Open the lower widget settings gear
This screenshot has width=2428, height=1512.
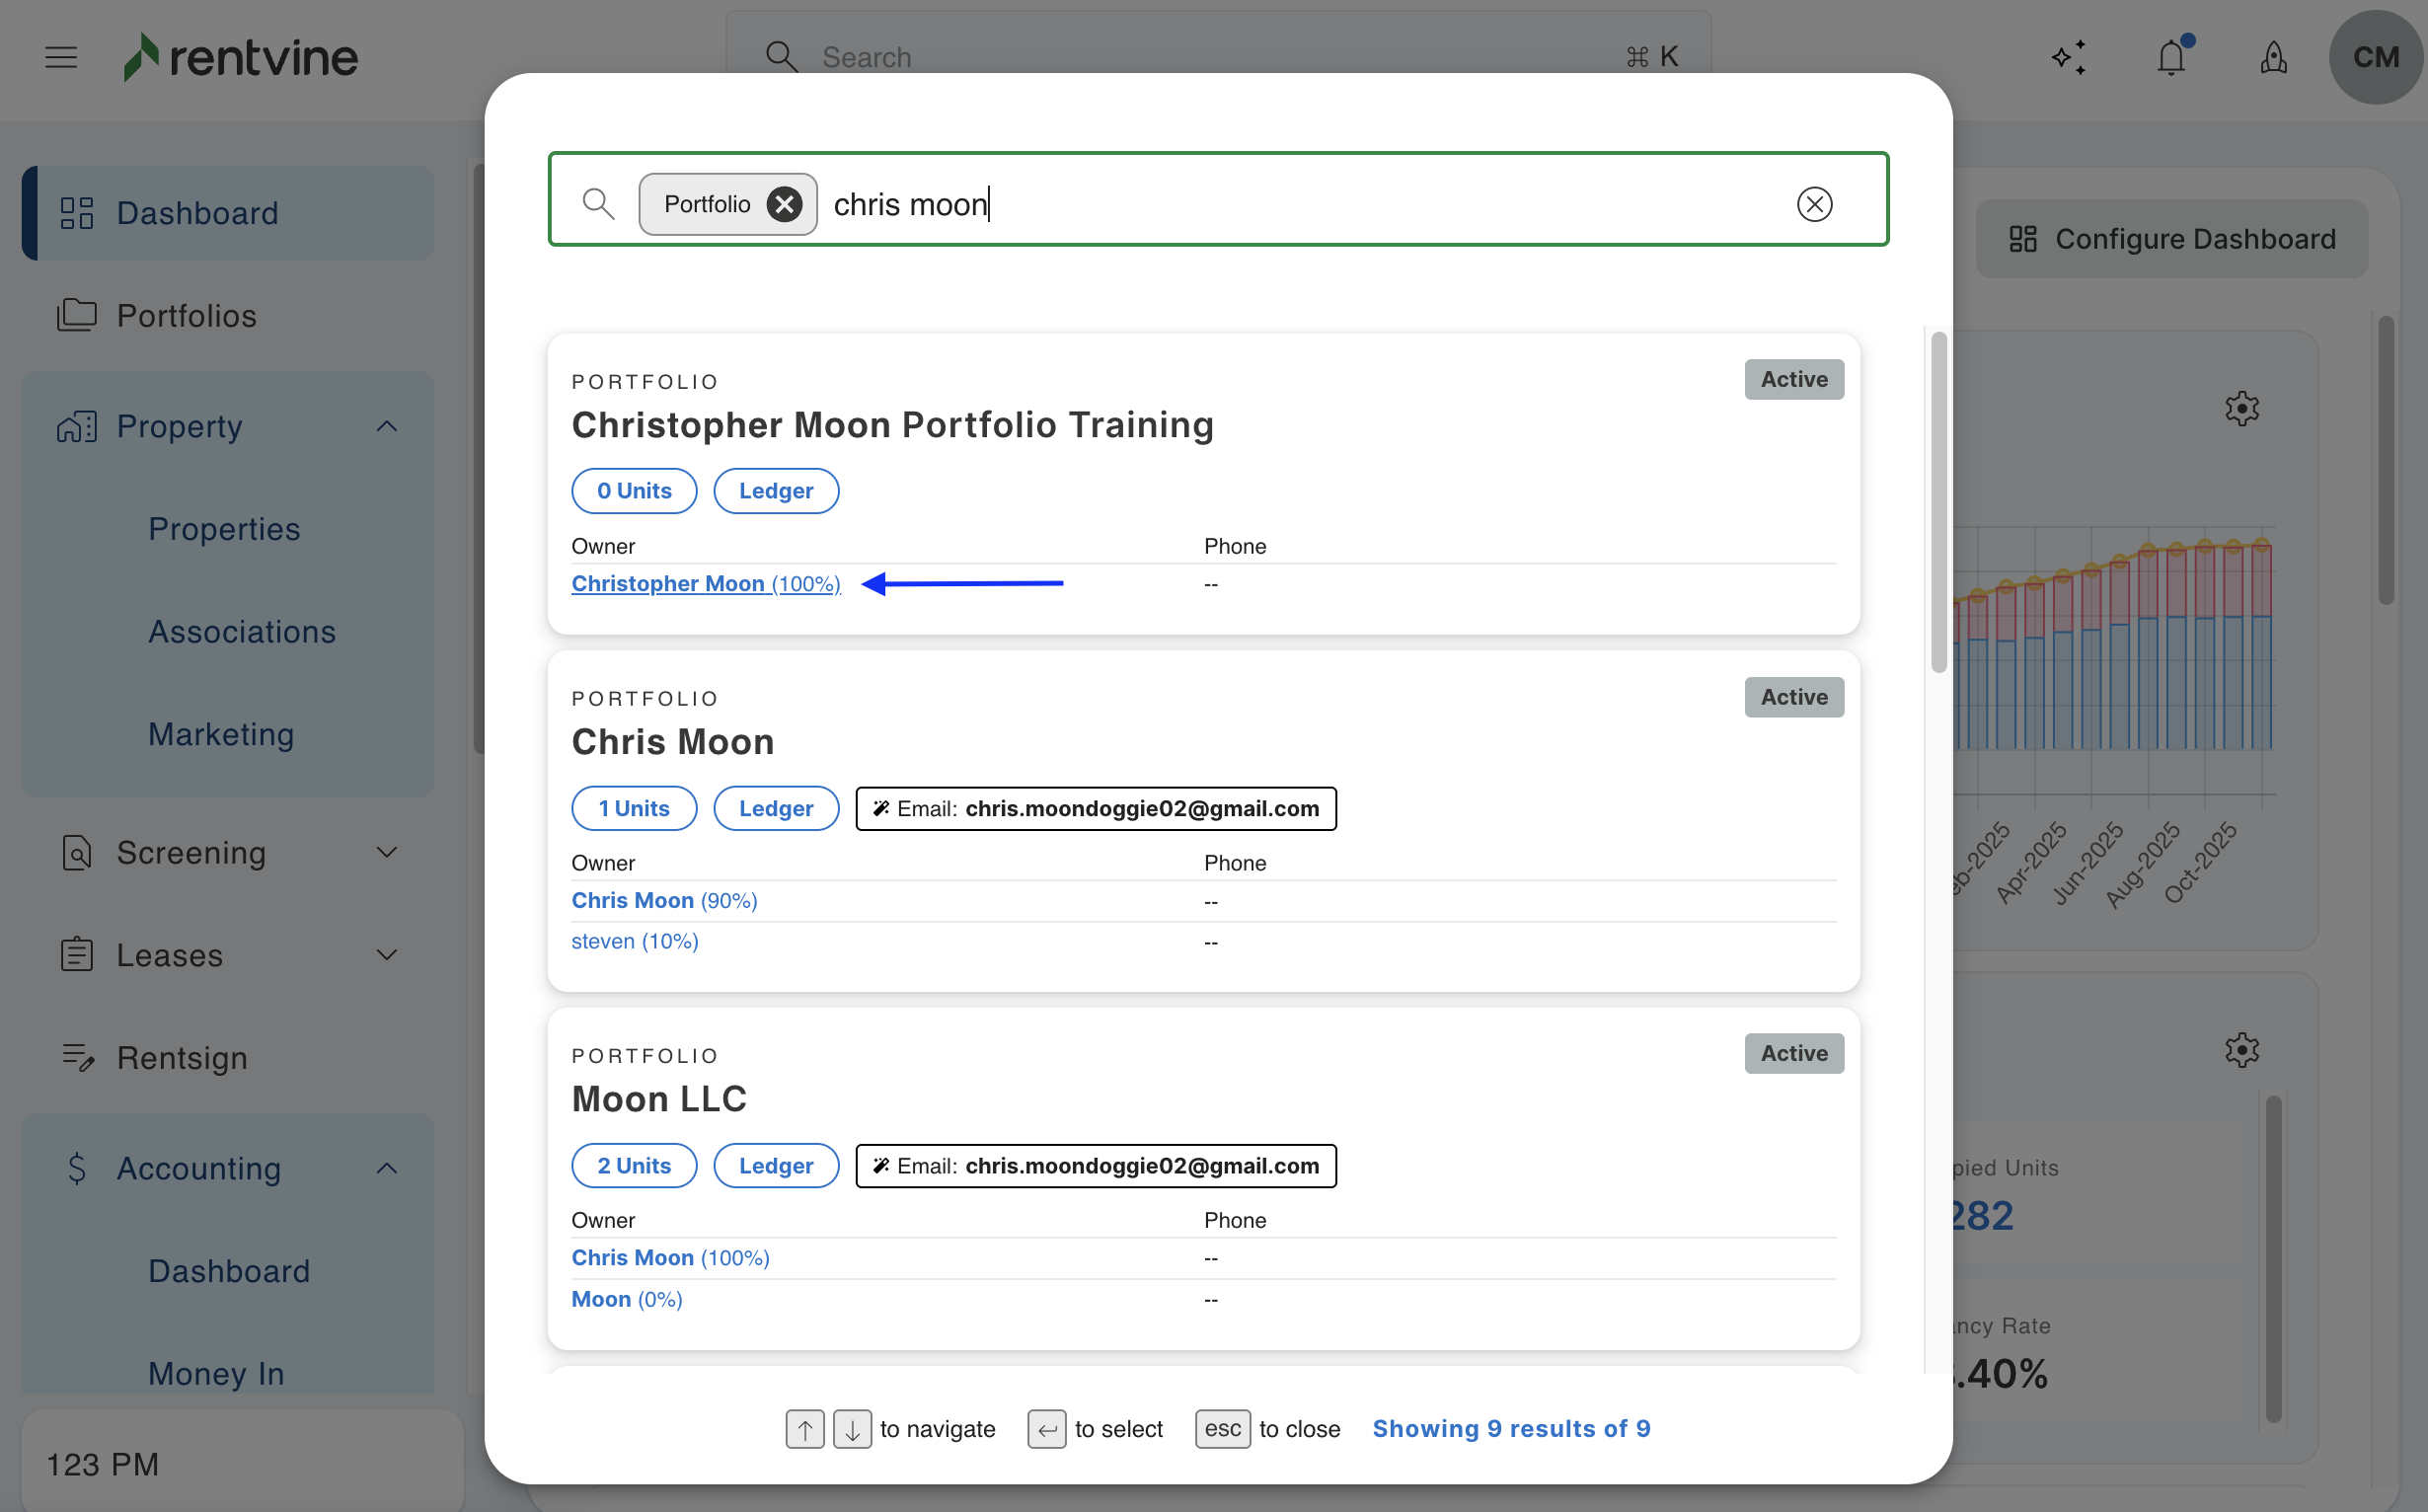[x=2241, y=1050]
